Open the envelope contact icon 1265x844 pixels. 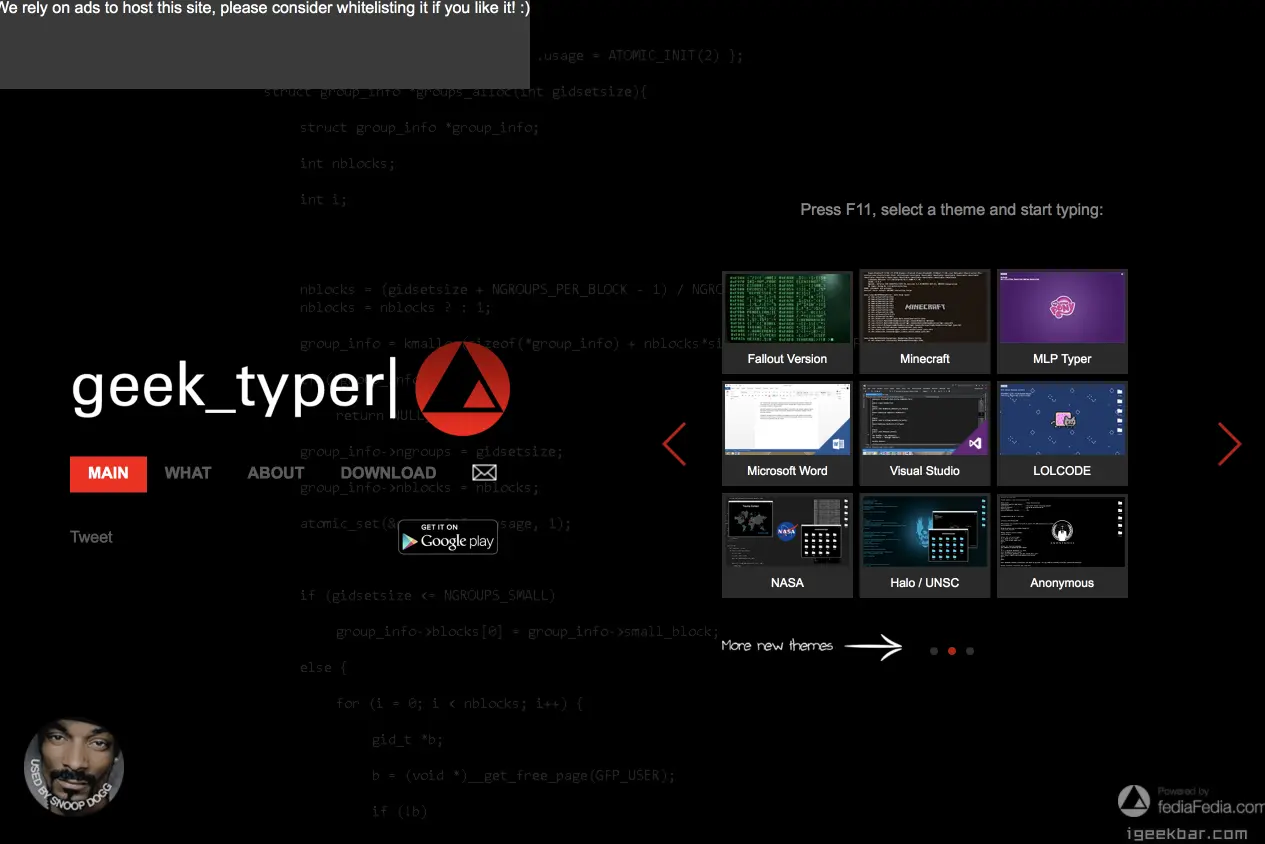click(x=485, y=473)
